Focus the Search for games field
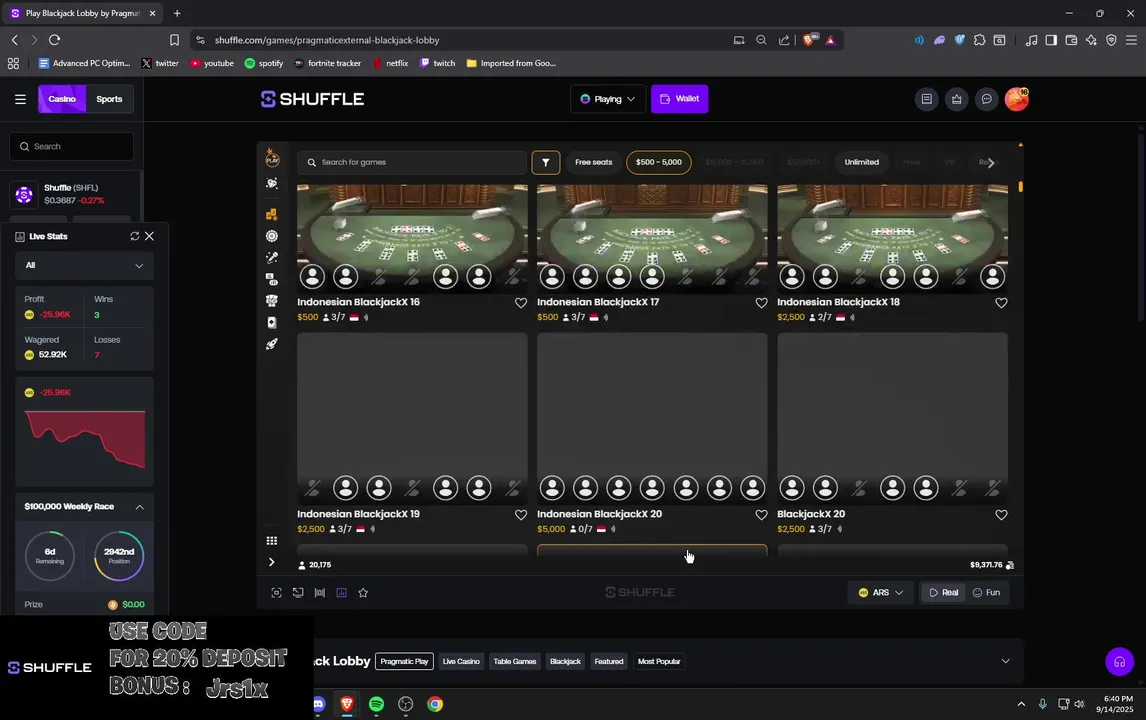The width and height of the screenshot is (1146, 720). 411,162
